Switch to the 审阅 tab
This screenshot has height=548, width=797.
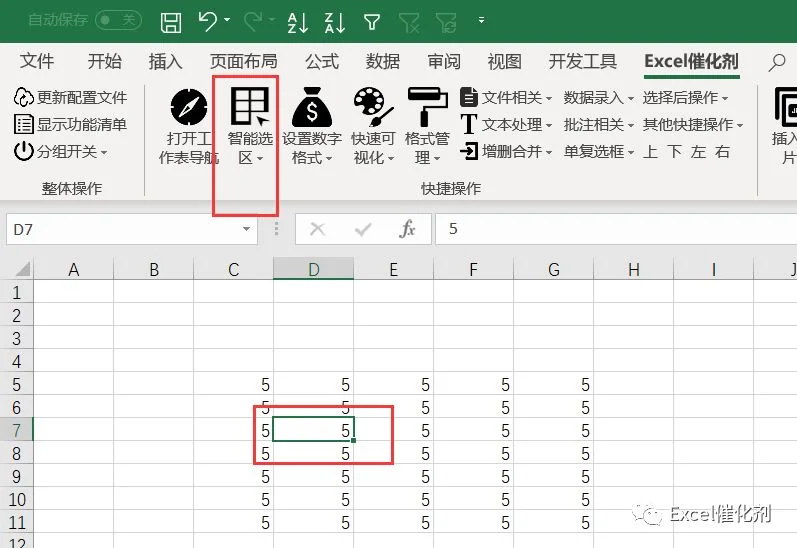click(444, 61)
